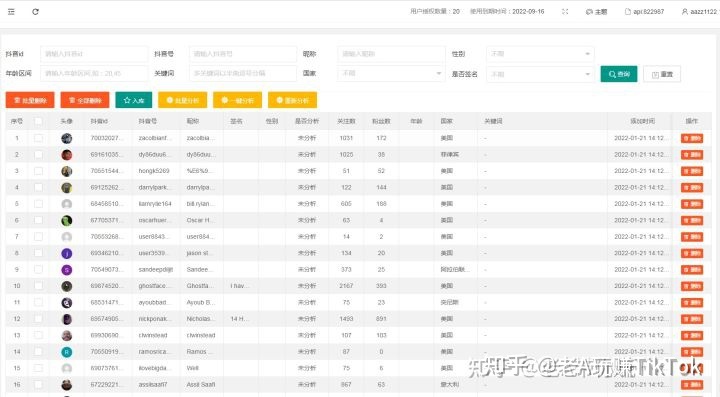Delete row 11 ayoubbad with its delete button
This screenshot has width=720, height=397.
point(692,302)
